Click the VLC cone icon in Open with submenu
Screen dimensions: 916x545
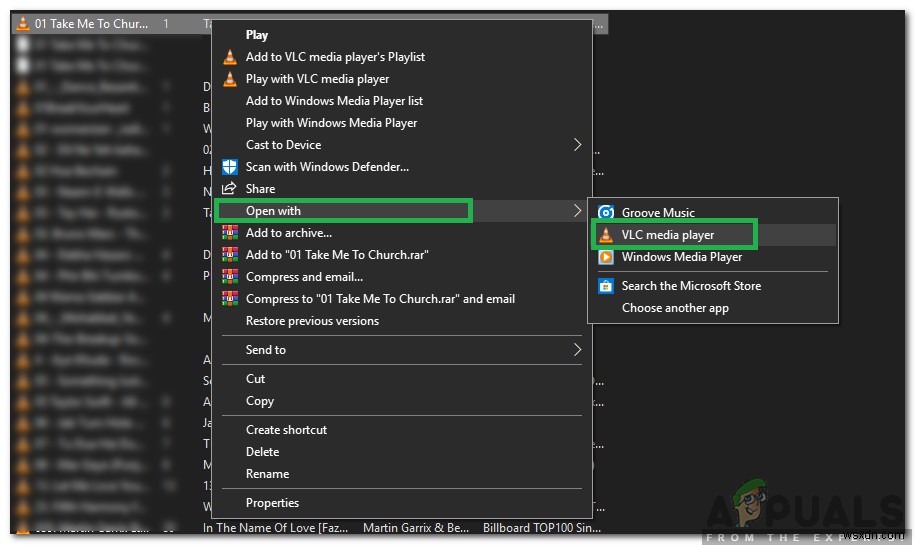(x=606, y=234)
